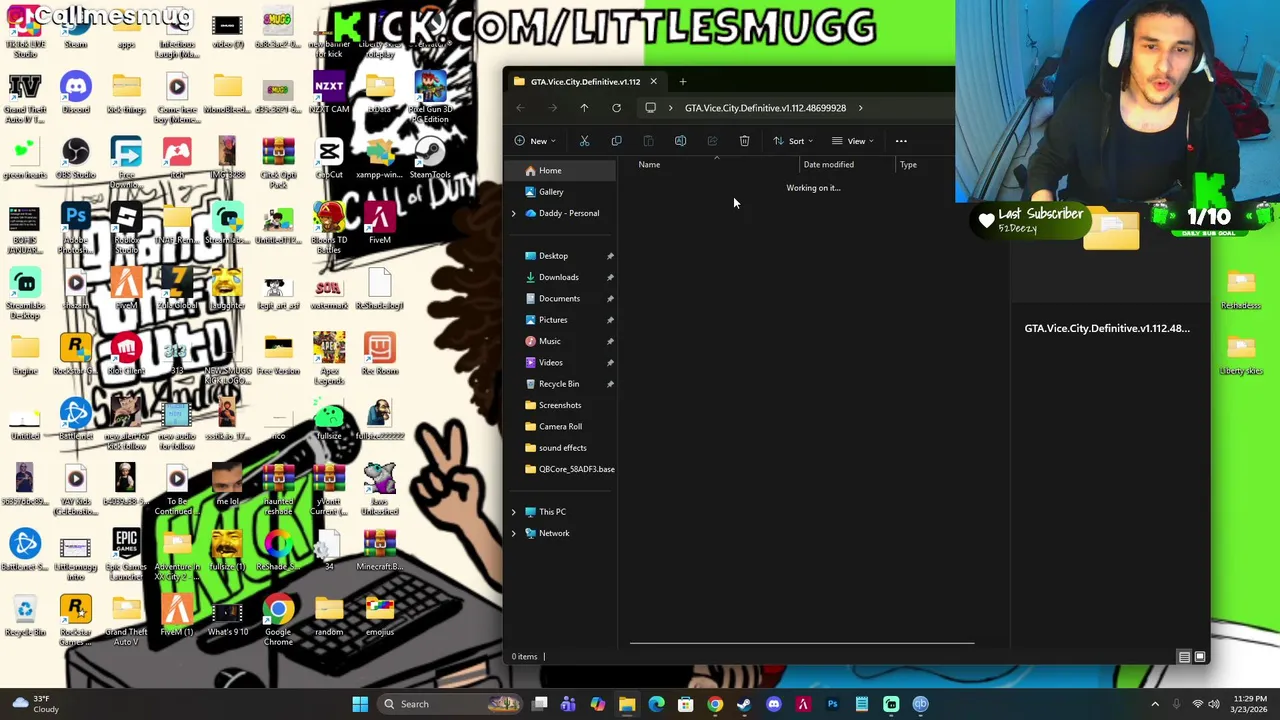The height and width of the screenshot is (720, 1280).
Task: Open Home in the navigation pane
Action: pos(561,171)
